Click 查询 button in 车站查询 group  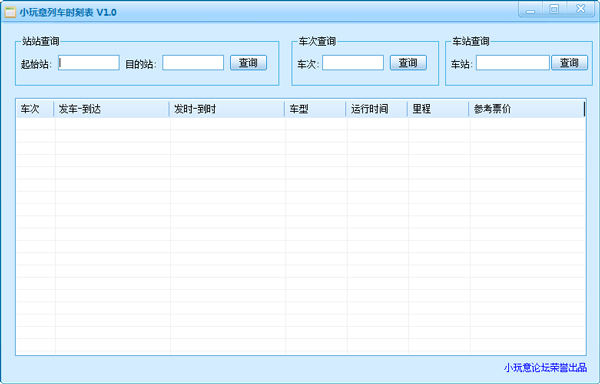(569, 63)
